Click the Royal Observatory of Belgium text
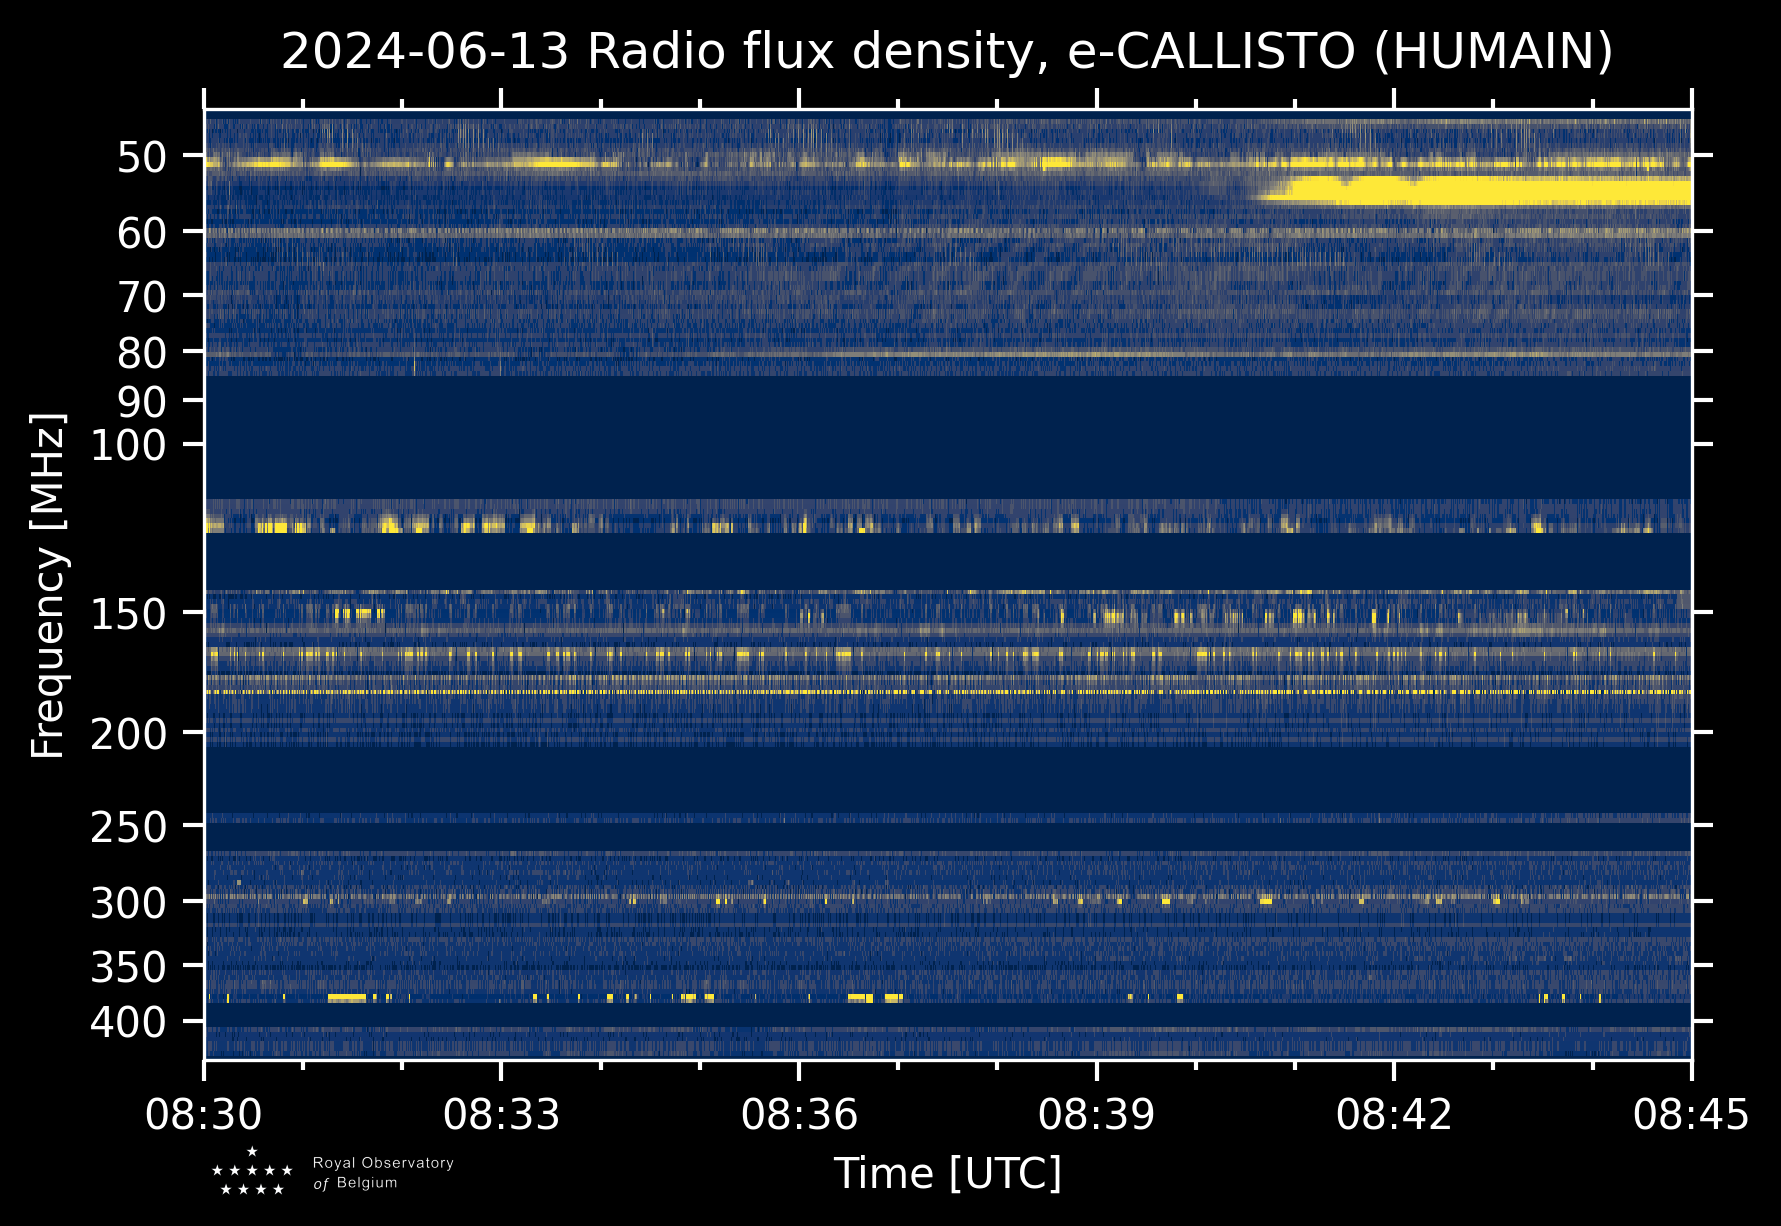 (382, 1173)
